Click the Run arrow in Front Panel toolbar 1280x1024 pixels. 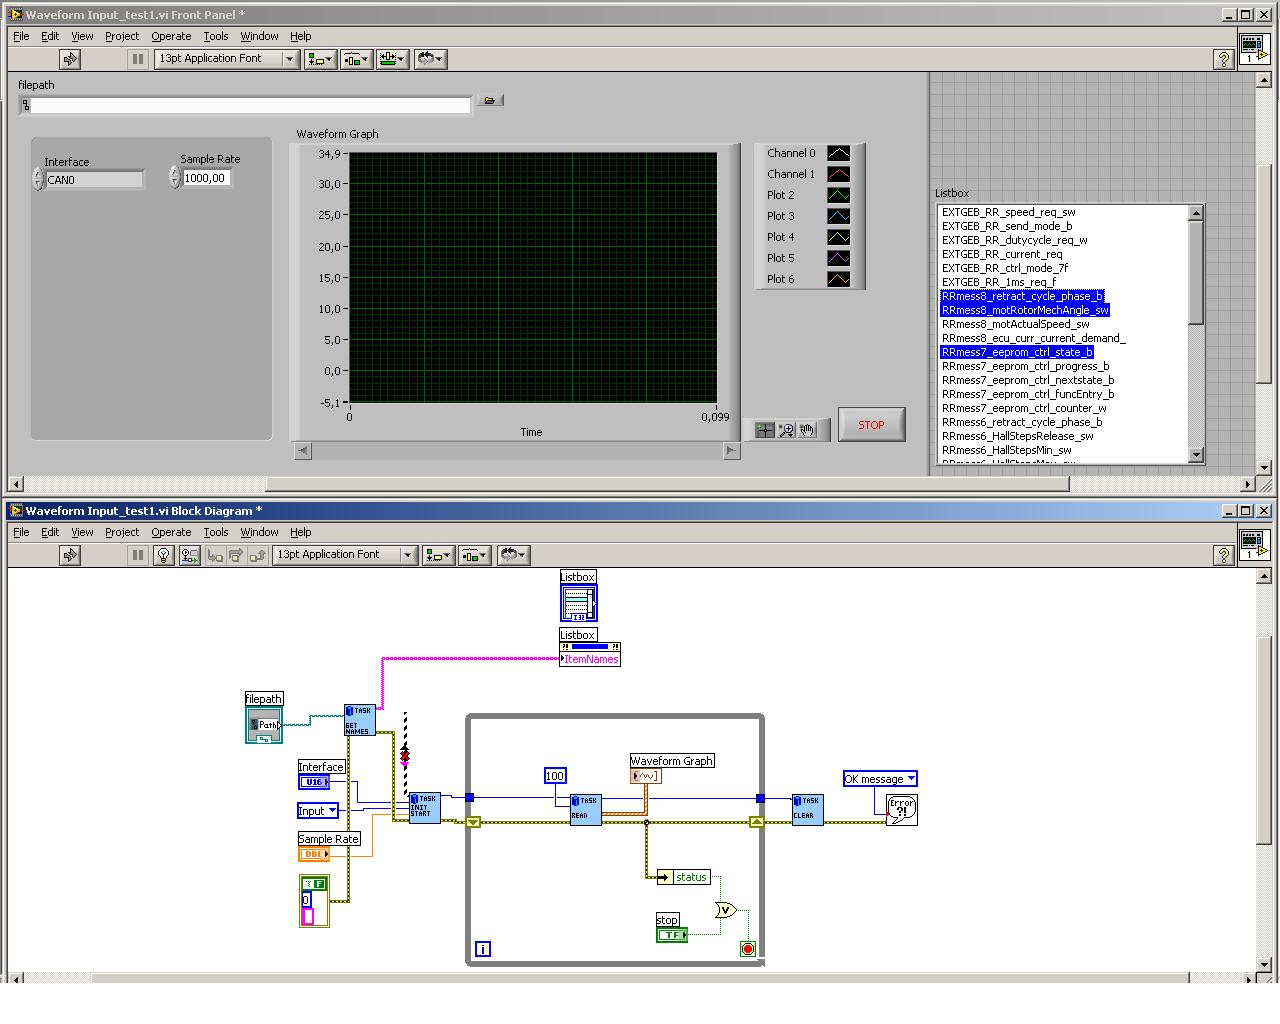point(70,59)
